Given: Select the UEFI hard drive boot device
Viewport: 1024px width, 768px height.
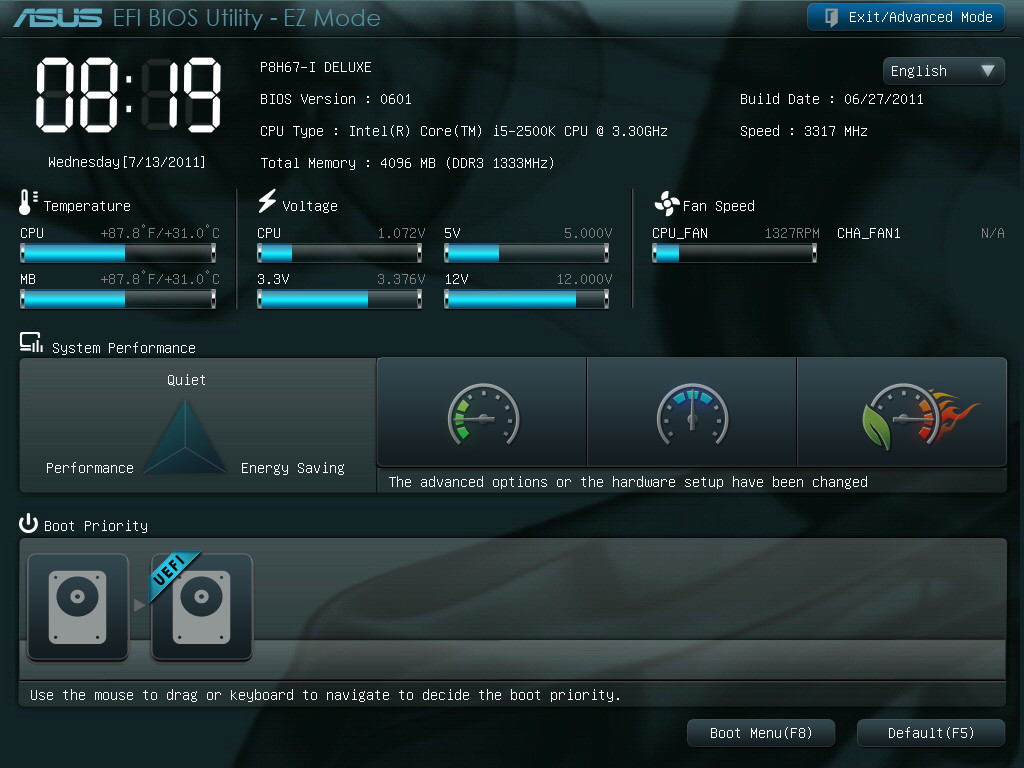Looking at the screenshot, I should tap(202, 607).
